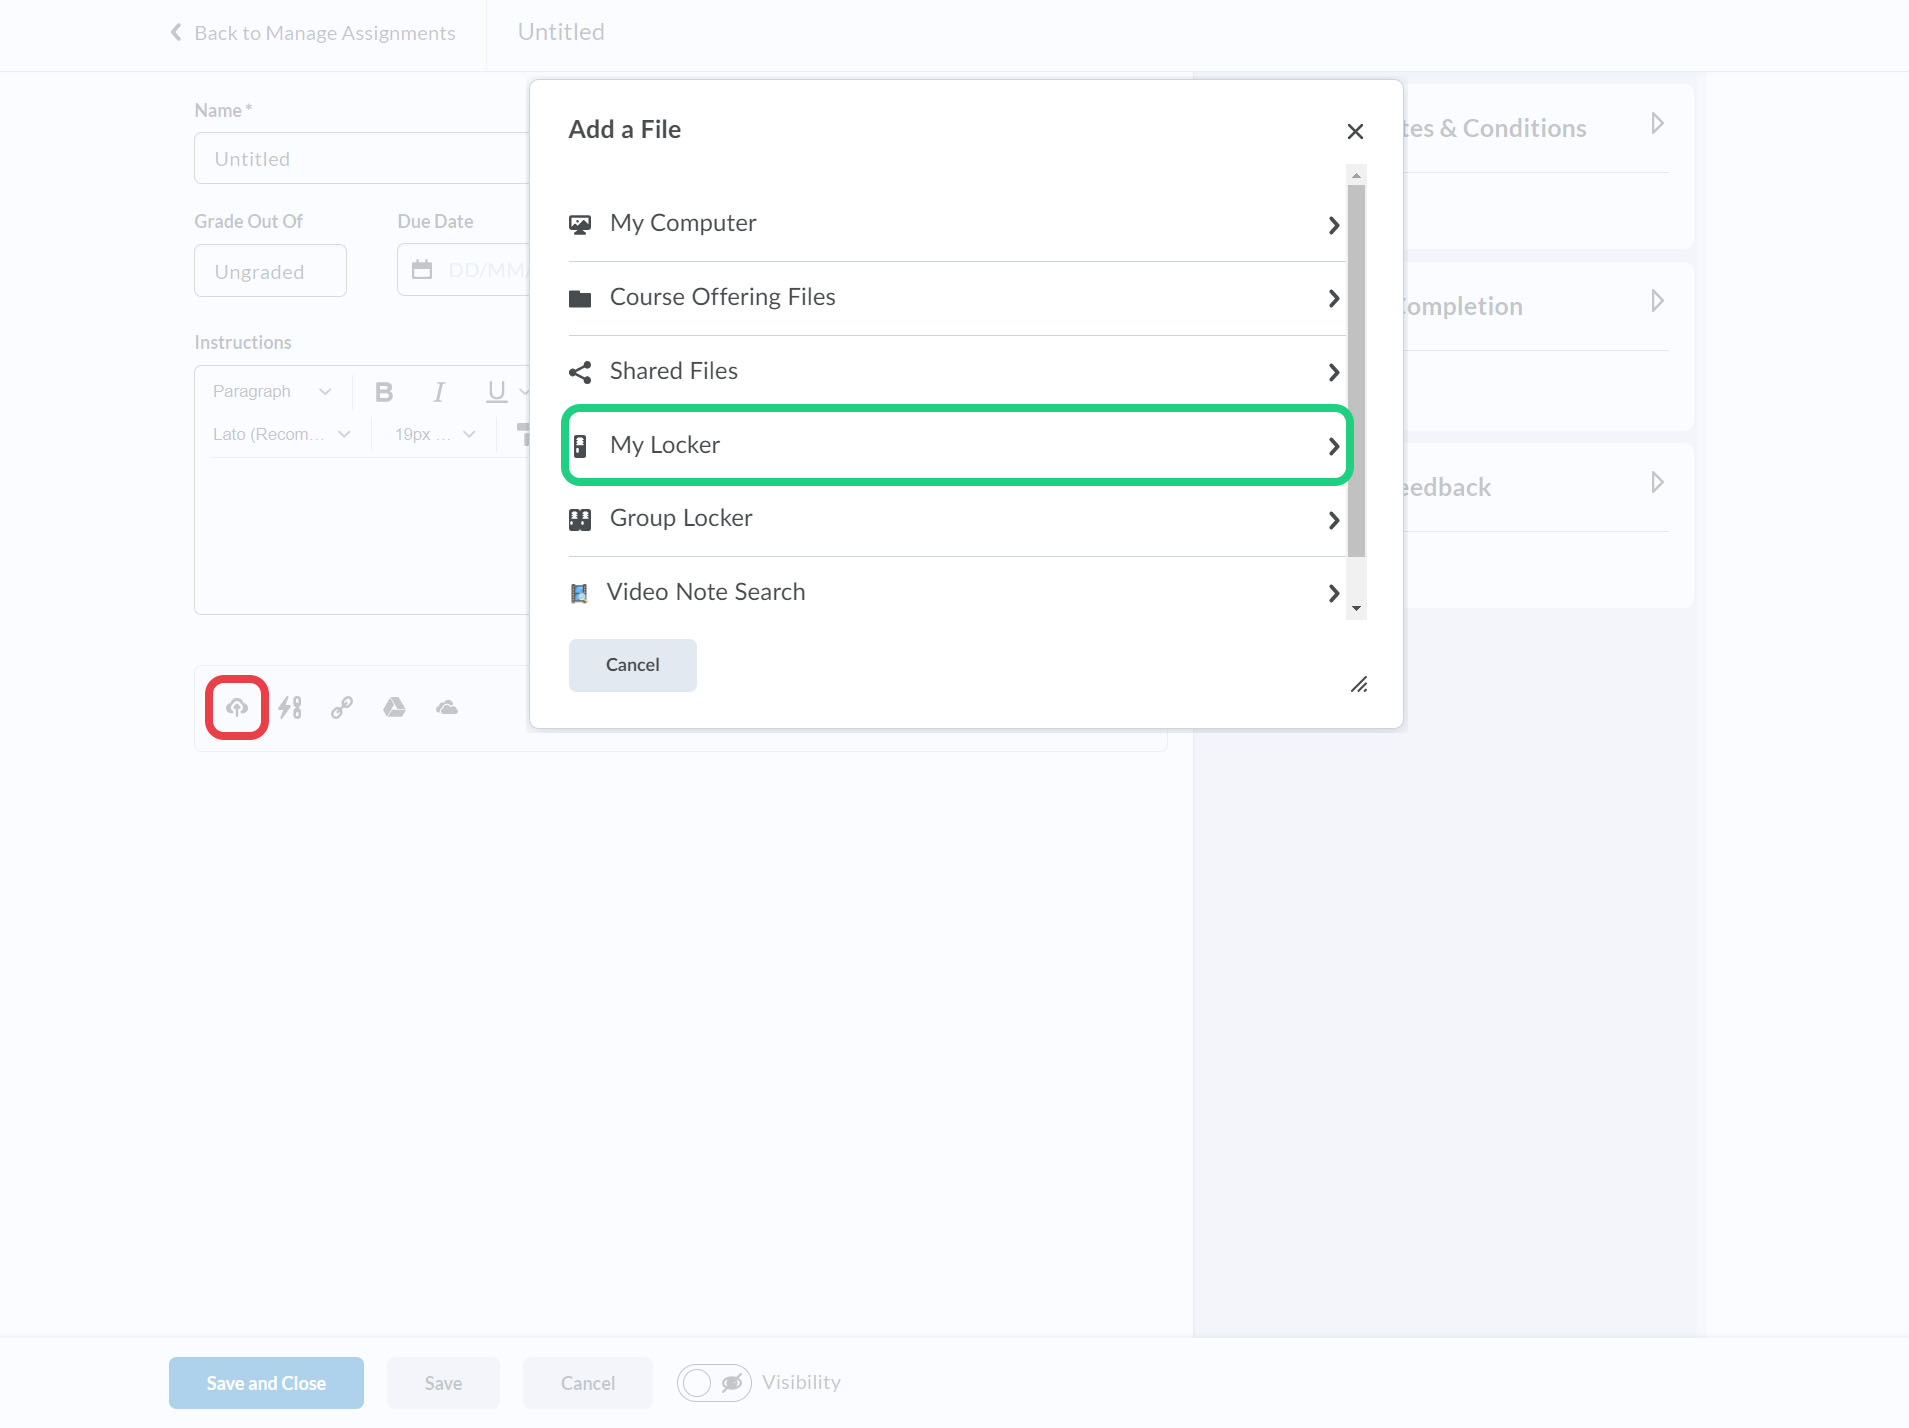Choose My Computer as file source
Image resolution: width=1909 pixels, height=1428 pixels.
[x=955, y=224]
